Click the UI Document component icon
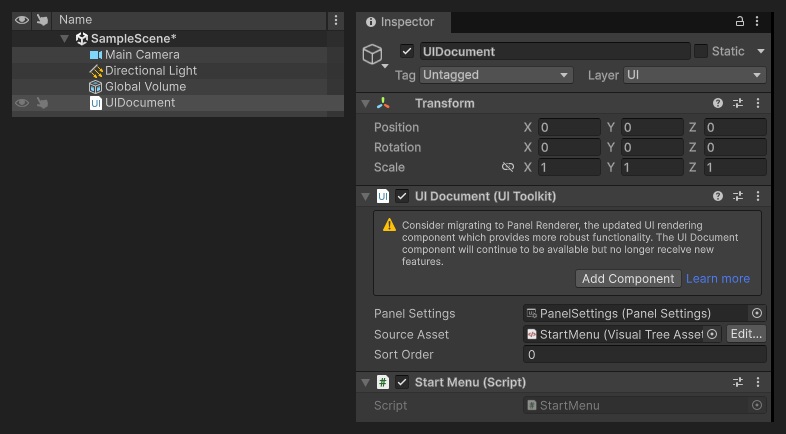This screenshot has height=434, width=786. coord(383,196)
